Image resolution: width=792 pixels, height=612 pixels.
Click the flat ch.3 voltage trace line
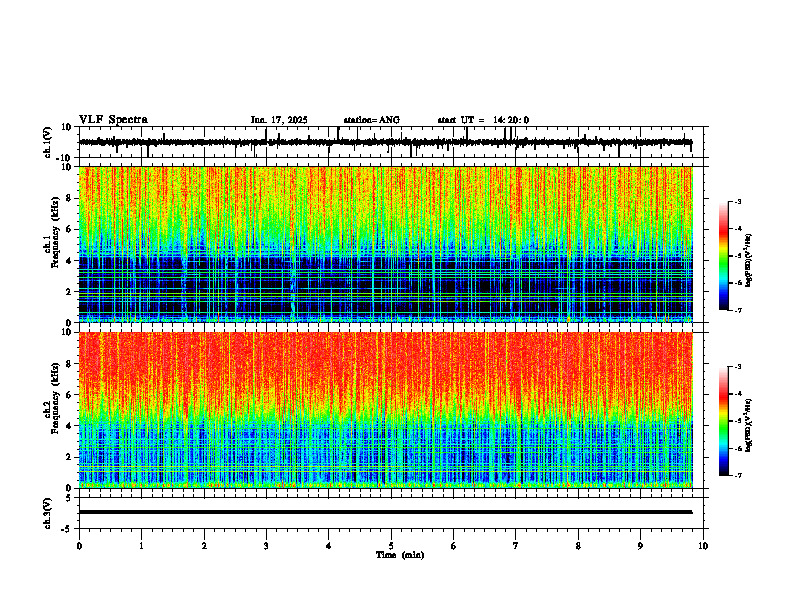[x=385, y=512]
